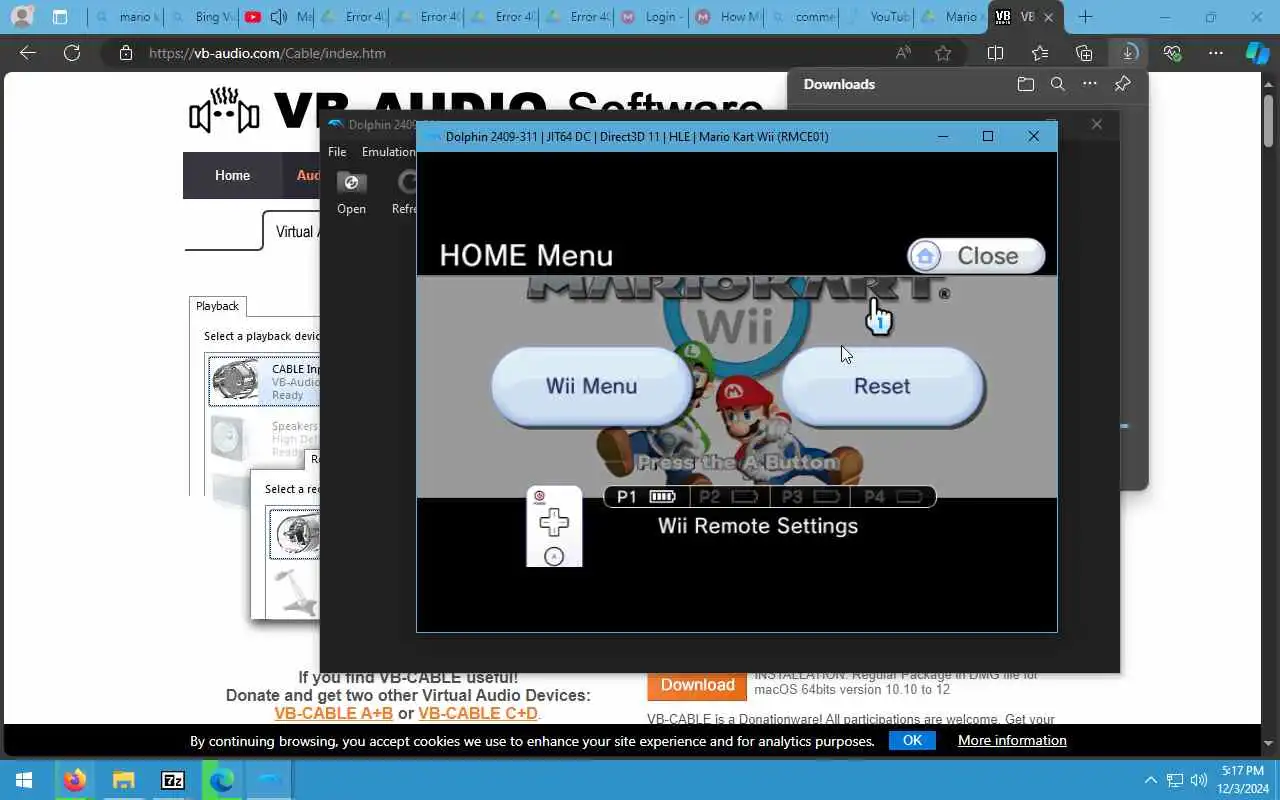Switch to Edge in the taskbar
Viewport: 1280px width, 800px height.
click(221, 780)
